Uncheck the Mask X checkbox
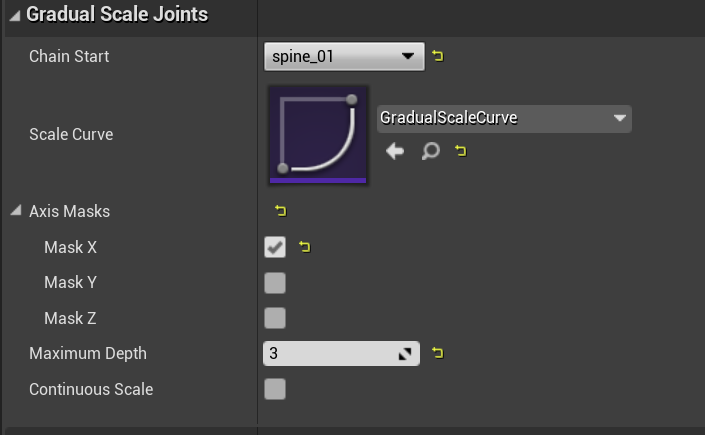This screenshot has height=435, width=705. pos(275,247)
